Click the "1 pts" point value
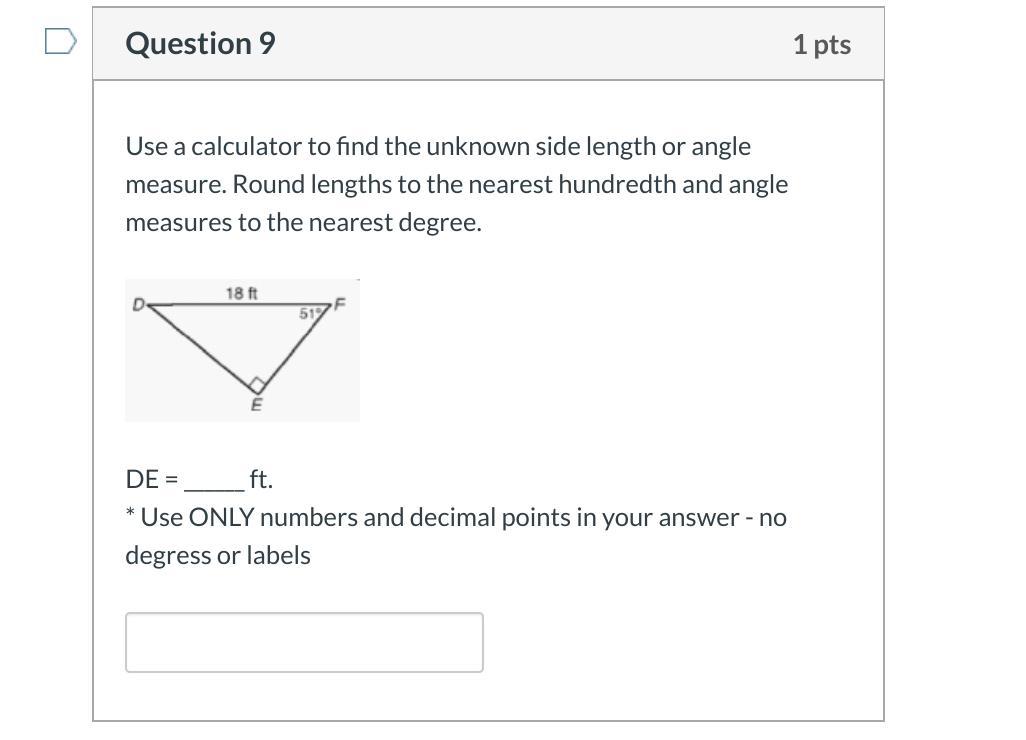 [821, 44]
